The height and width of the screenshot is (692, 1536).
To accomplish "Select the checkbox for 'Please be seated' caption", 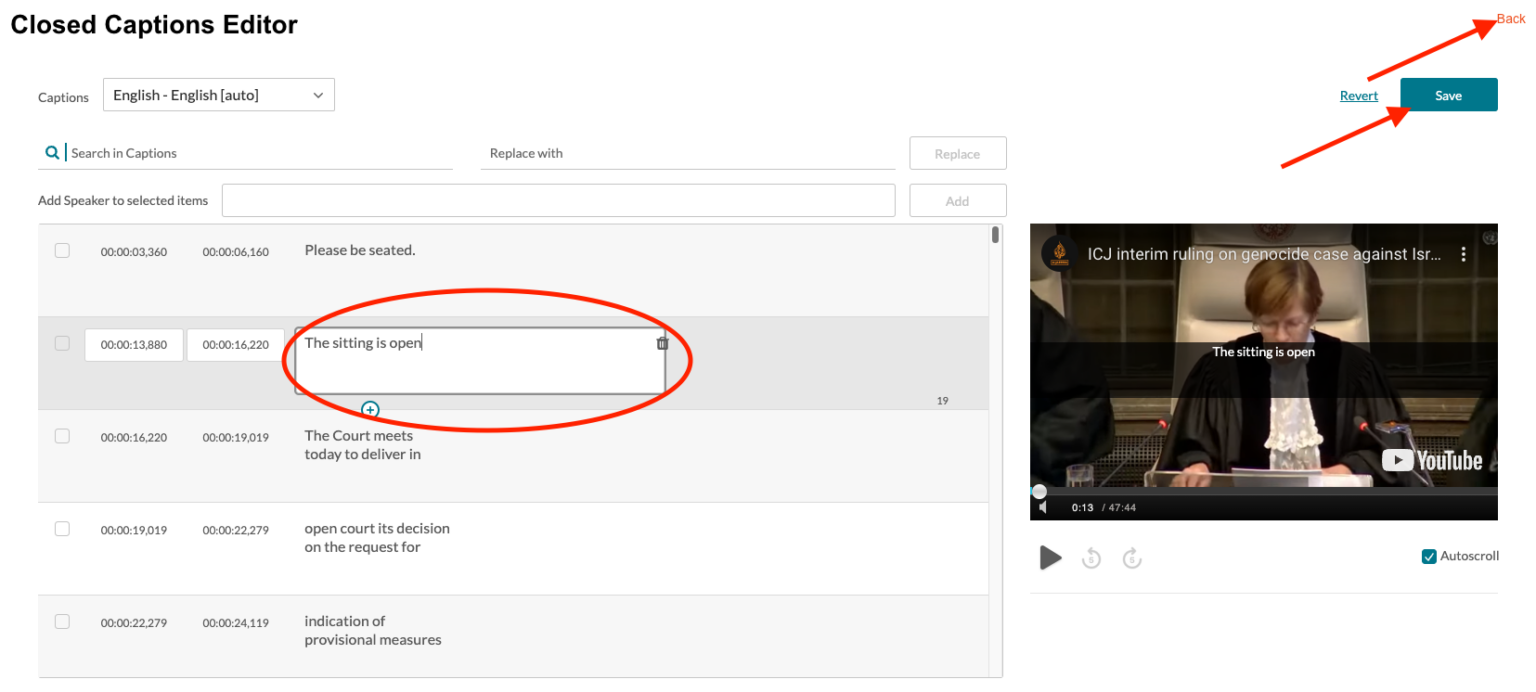I will 62,250.
